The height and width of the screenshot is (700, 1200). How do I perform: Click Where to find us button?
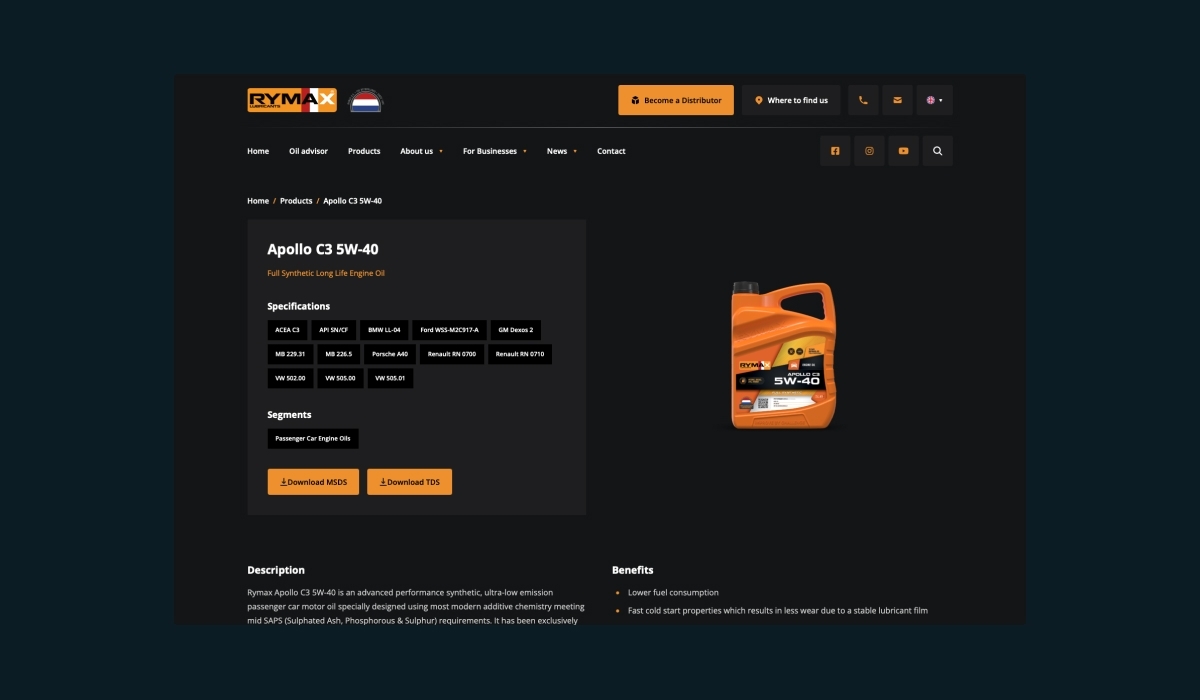791,100
